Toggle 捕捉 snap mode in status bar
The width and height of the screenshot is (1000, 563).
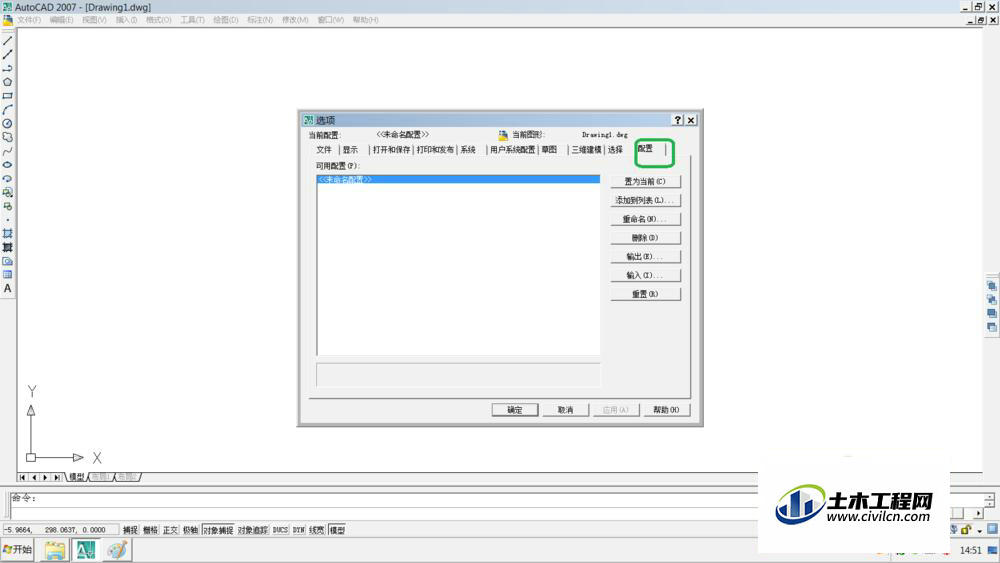[x=130, y=530]
